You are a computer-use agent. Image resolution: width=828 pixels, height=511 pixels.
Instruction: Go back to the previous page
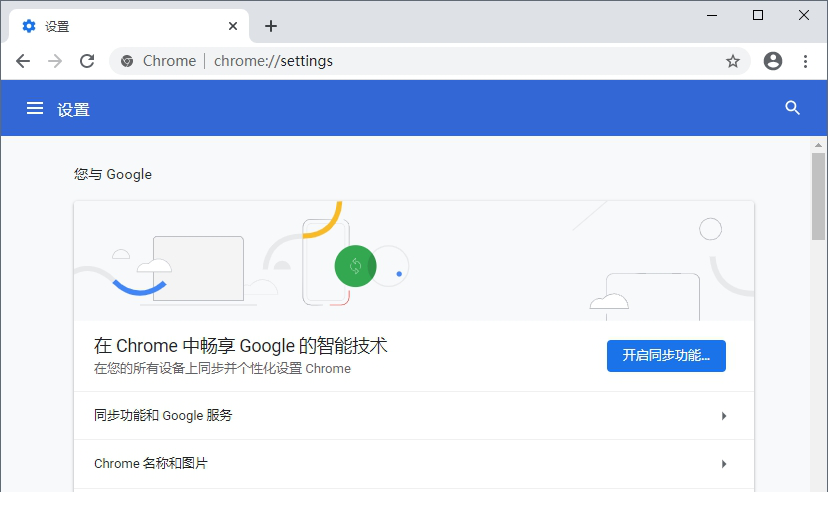click(23, 61)
